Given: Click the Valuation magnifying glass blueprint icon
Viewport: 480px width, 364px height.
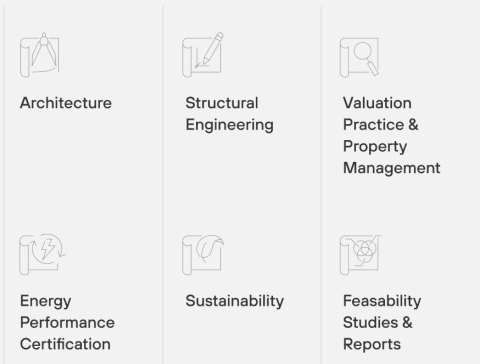Looking at the screenshot, I should pos(359,57).
